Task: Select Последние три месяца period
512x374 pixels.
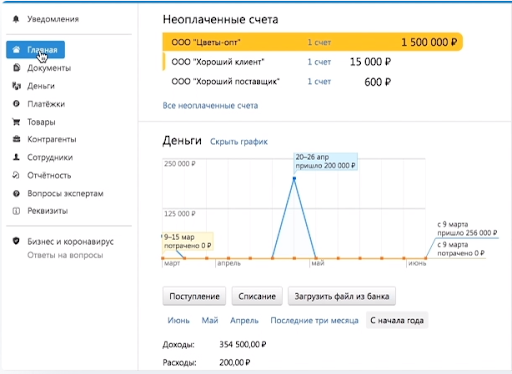Action: point(314,320)
